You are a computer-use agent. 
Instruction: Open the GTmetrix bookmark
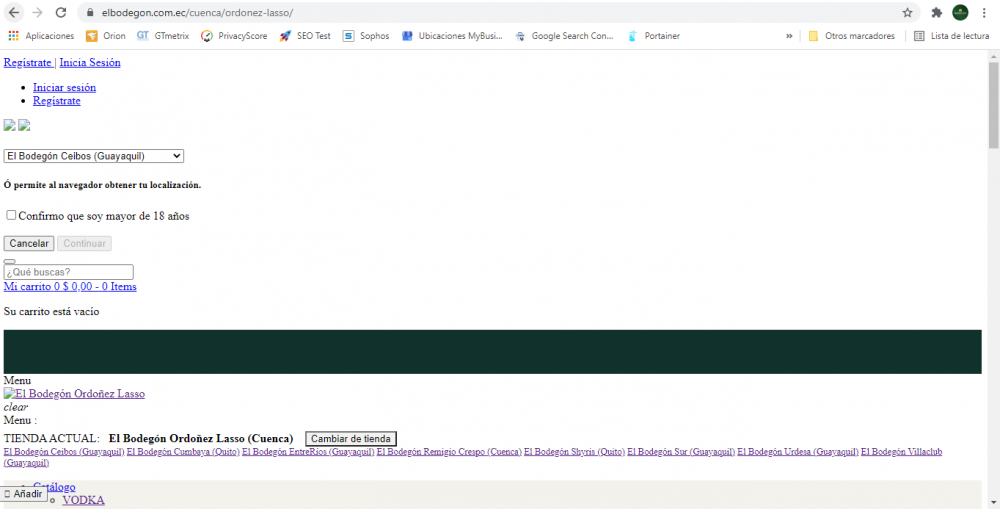[x=163, y=36]
